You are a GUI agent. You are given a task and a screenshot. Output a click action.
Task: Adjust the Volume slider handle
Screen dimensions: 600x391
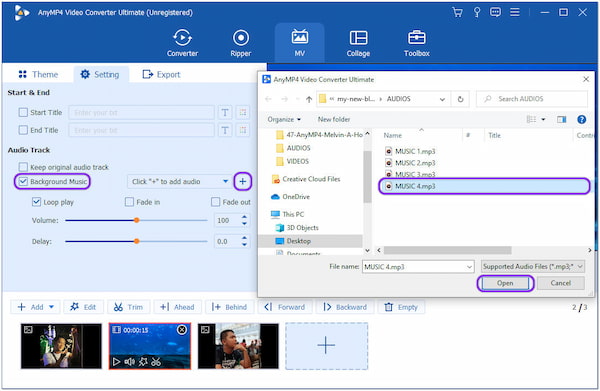coord(136,220)
